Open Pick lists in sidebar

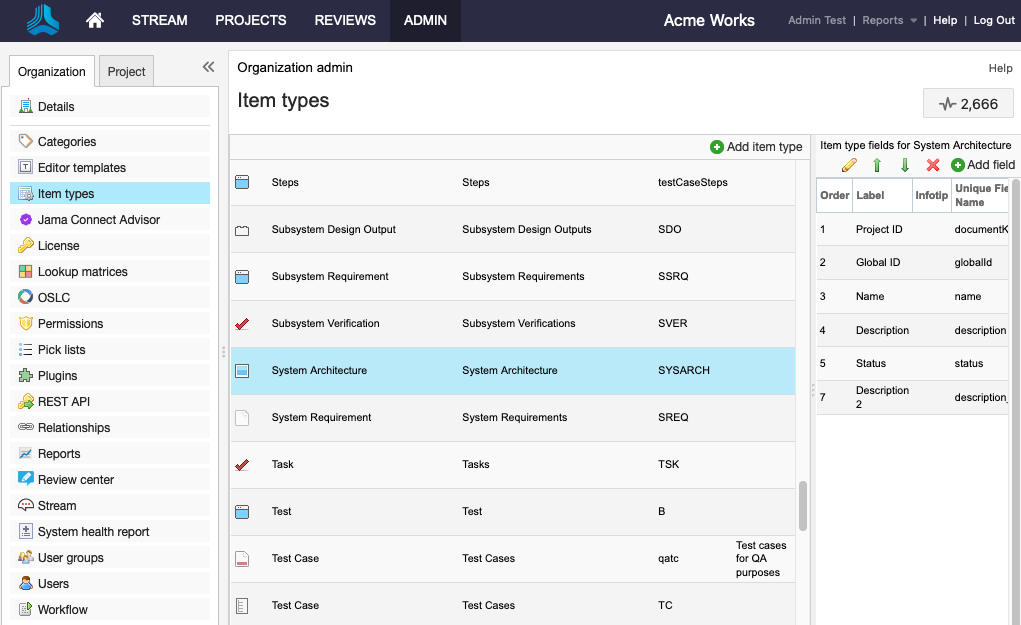(61, 350)
